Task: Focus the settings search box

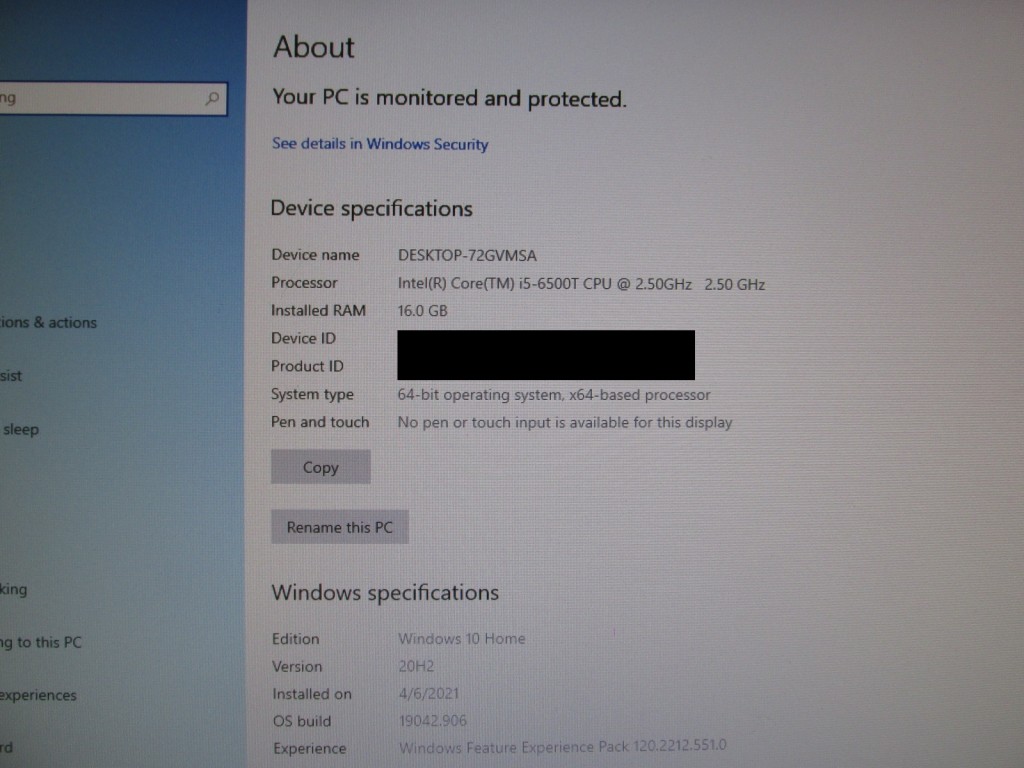Action: [113, 99]
